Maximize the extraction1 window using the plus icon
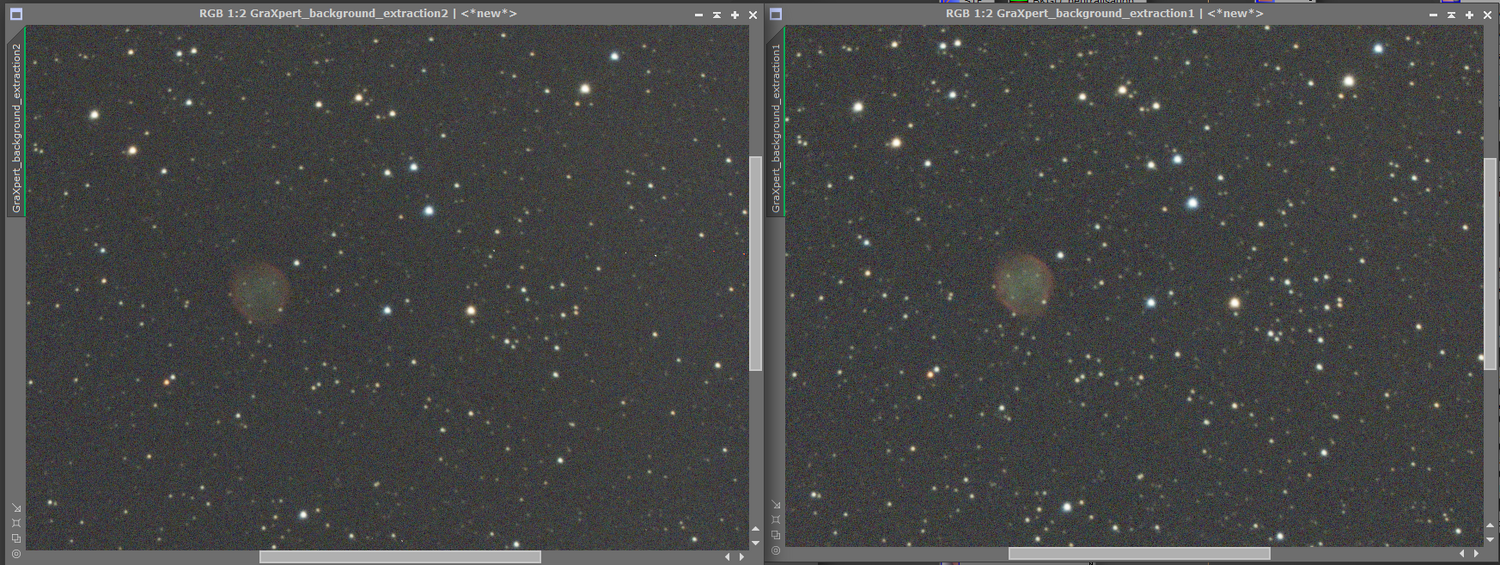 (x=1469, y=15)
